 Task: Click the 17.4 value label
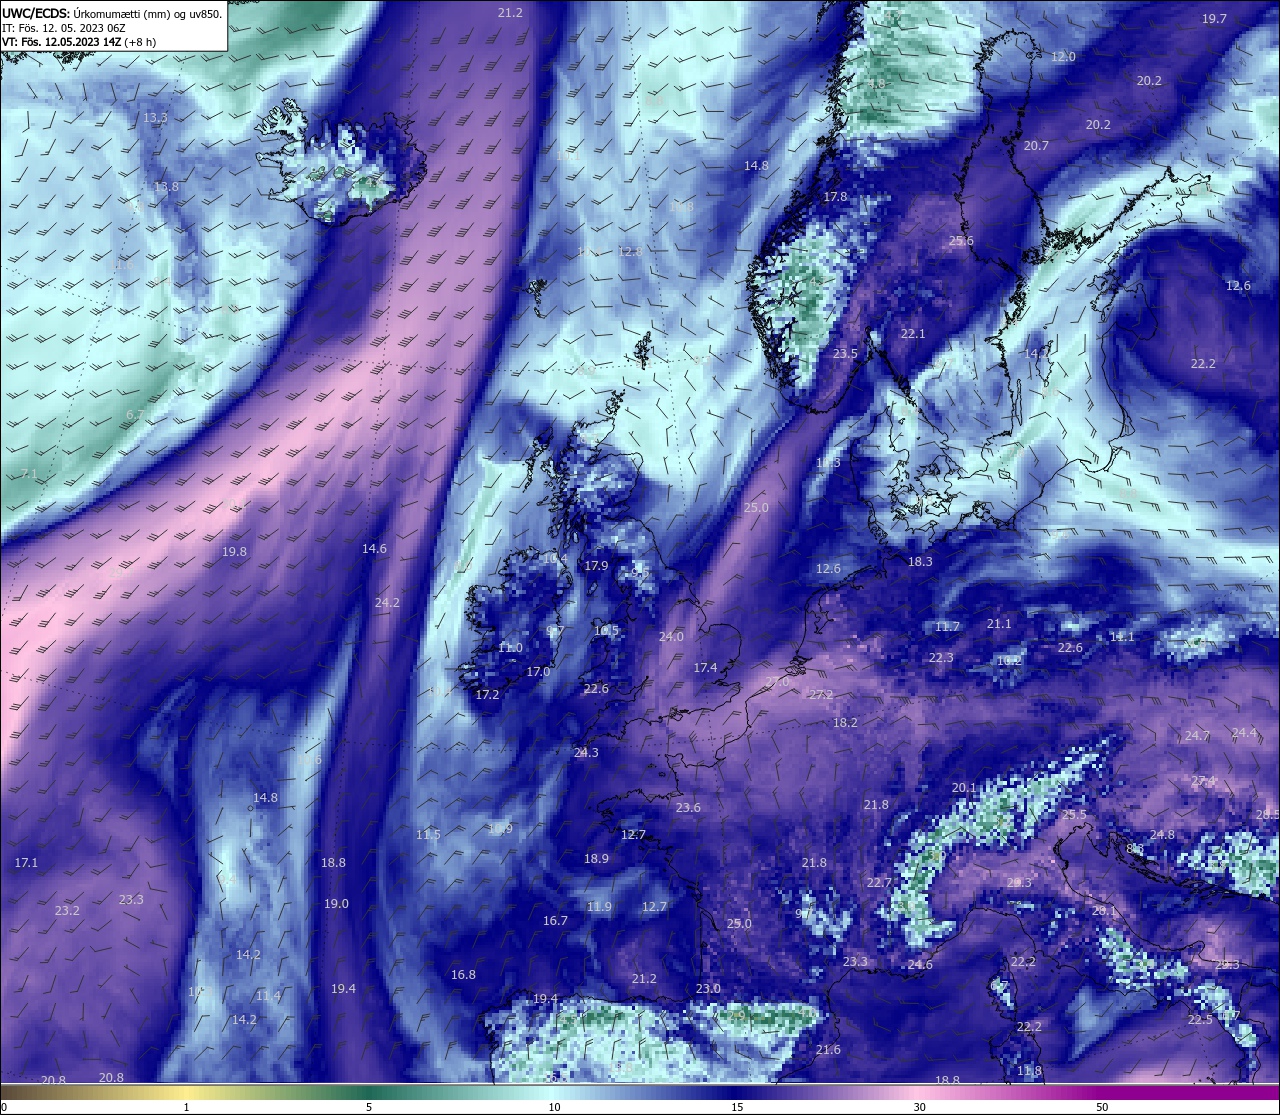point(705,668)
